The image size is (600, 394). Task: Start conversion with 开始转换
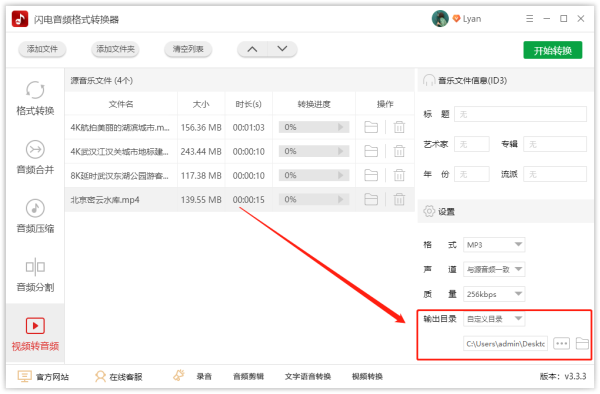coord(553,50)
